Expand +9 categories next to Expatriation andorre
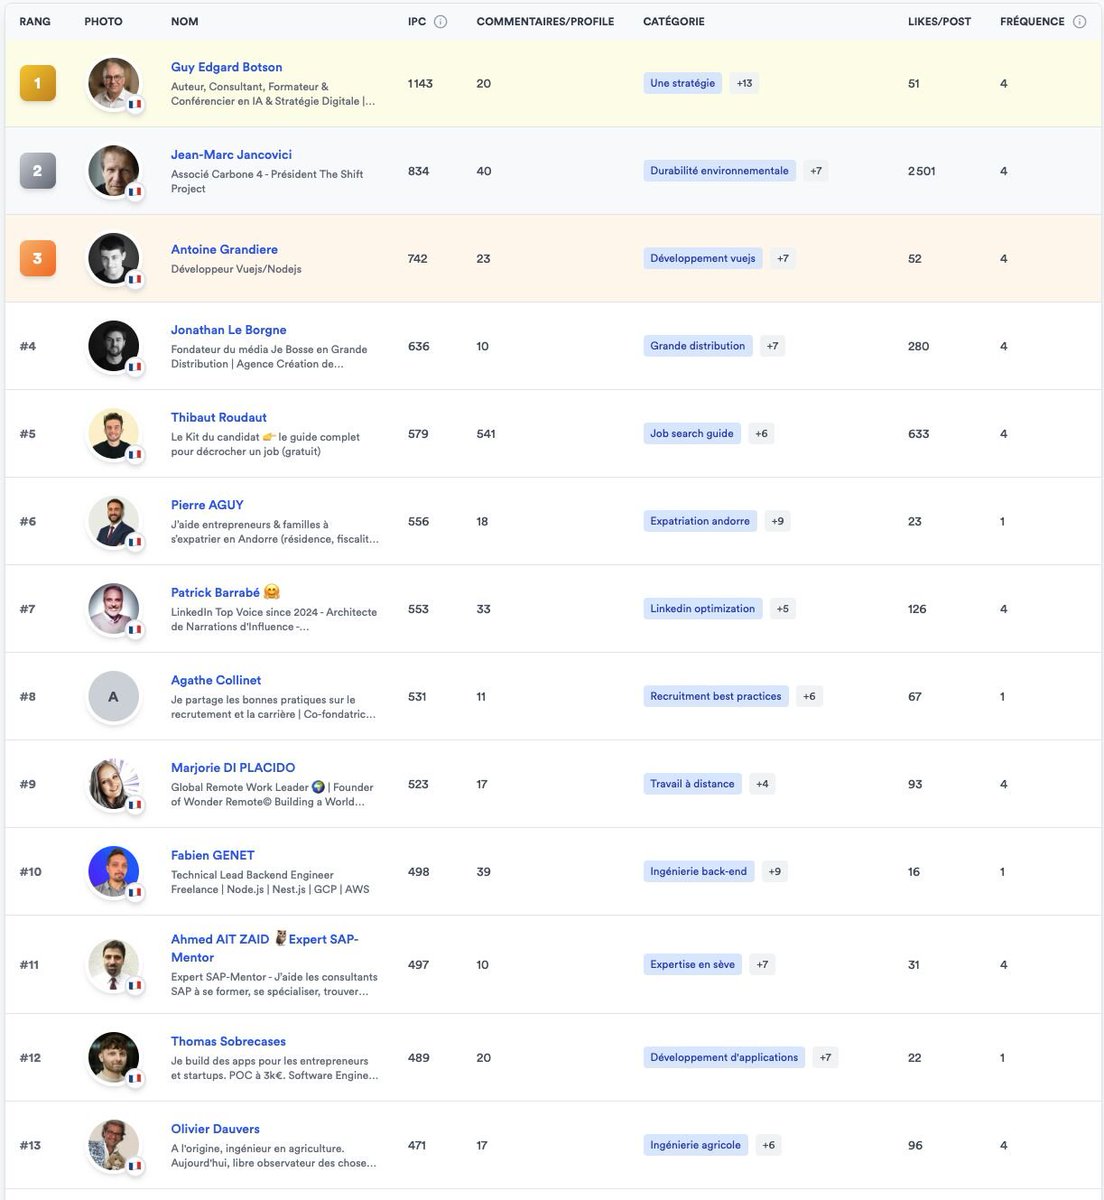Viewport: 1104px width, 1200px height. pos(778,521)
